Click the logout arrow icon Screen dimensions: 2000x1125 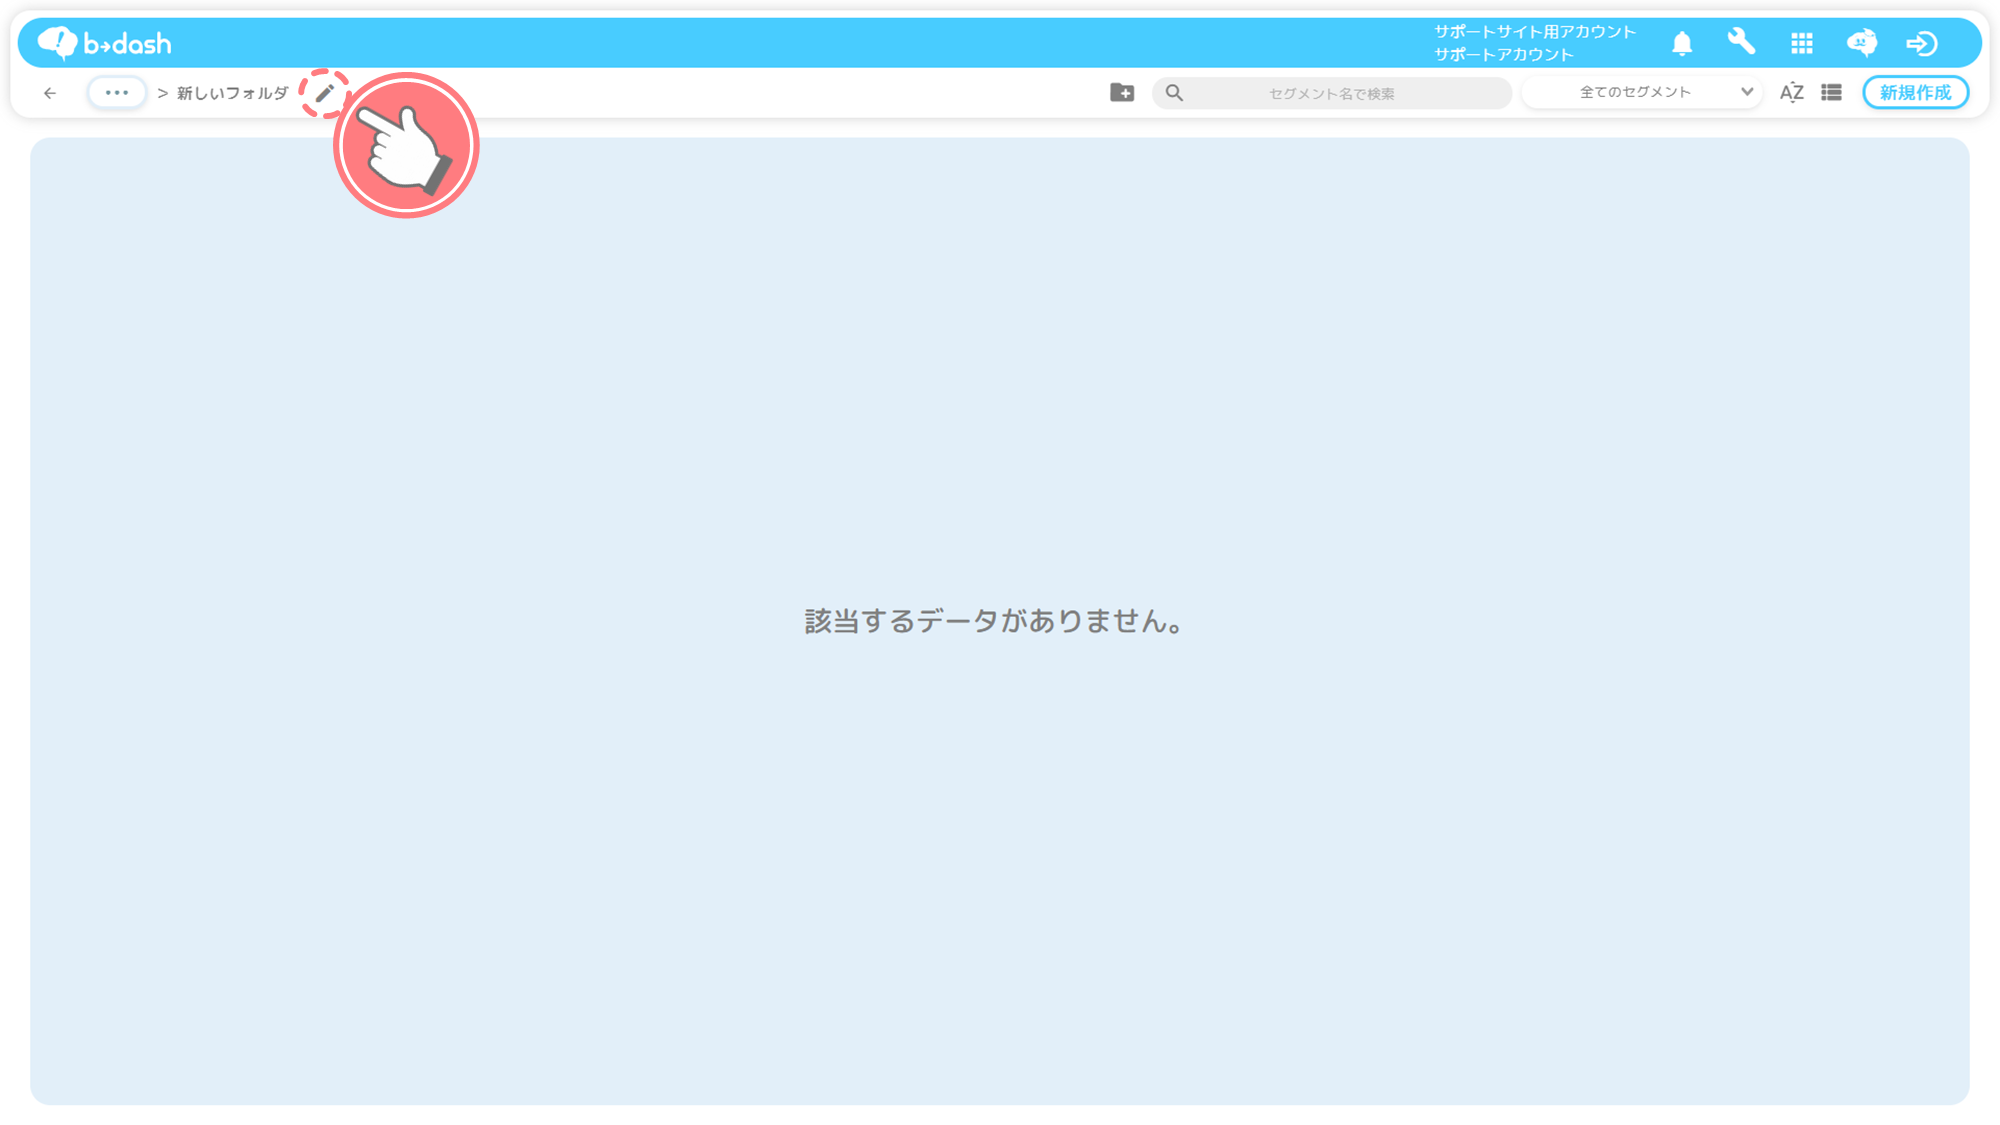(1921, 43)
